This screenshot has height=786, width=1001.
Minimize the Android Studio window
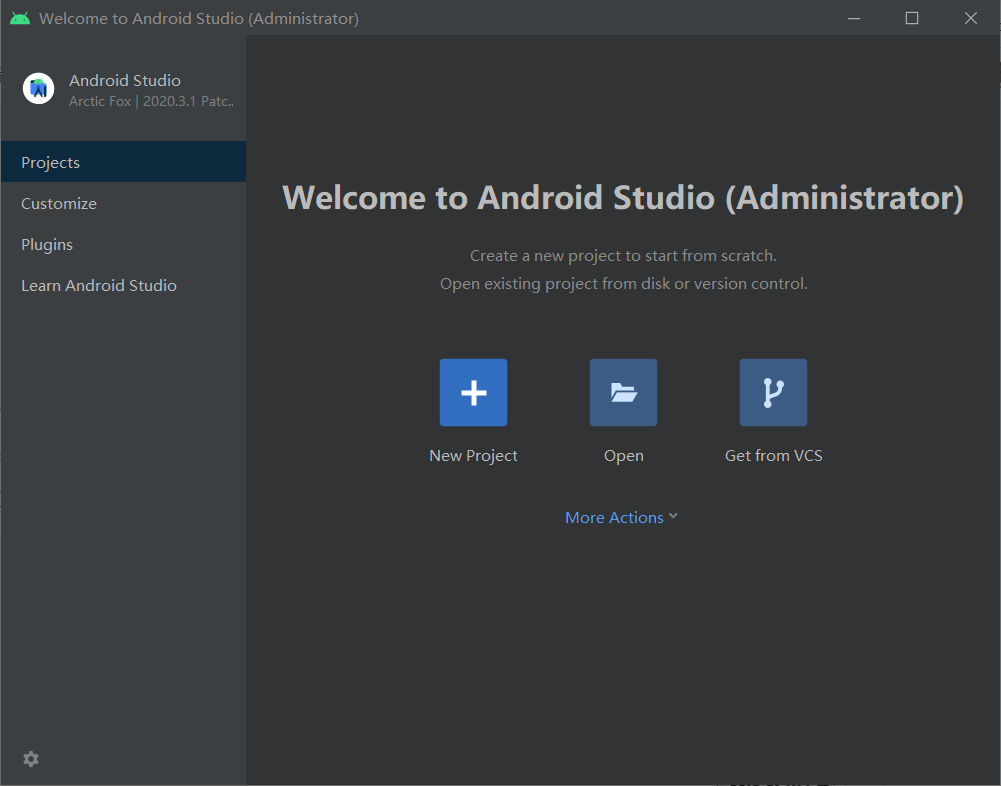click(x=853, y=18)
